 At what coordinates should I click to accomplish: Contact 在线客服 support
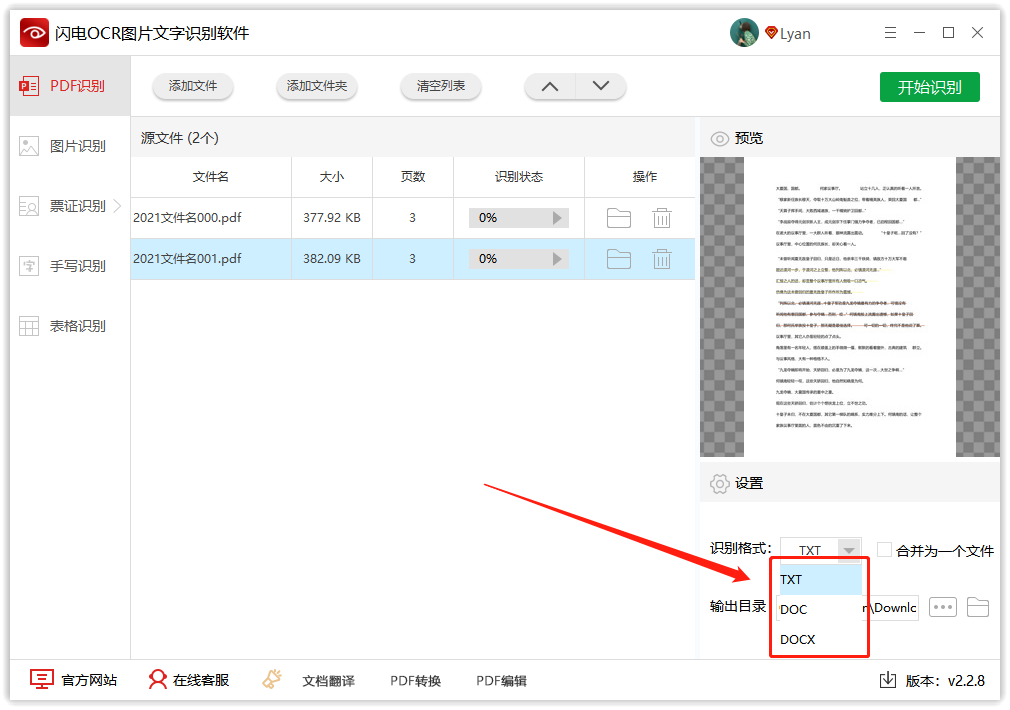point(189,680)
